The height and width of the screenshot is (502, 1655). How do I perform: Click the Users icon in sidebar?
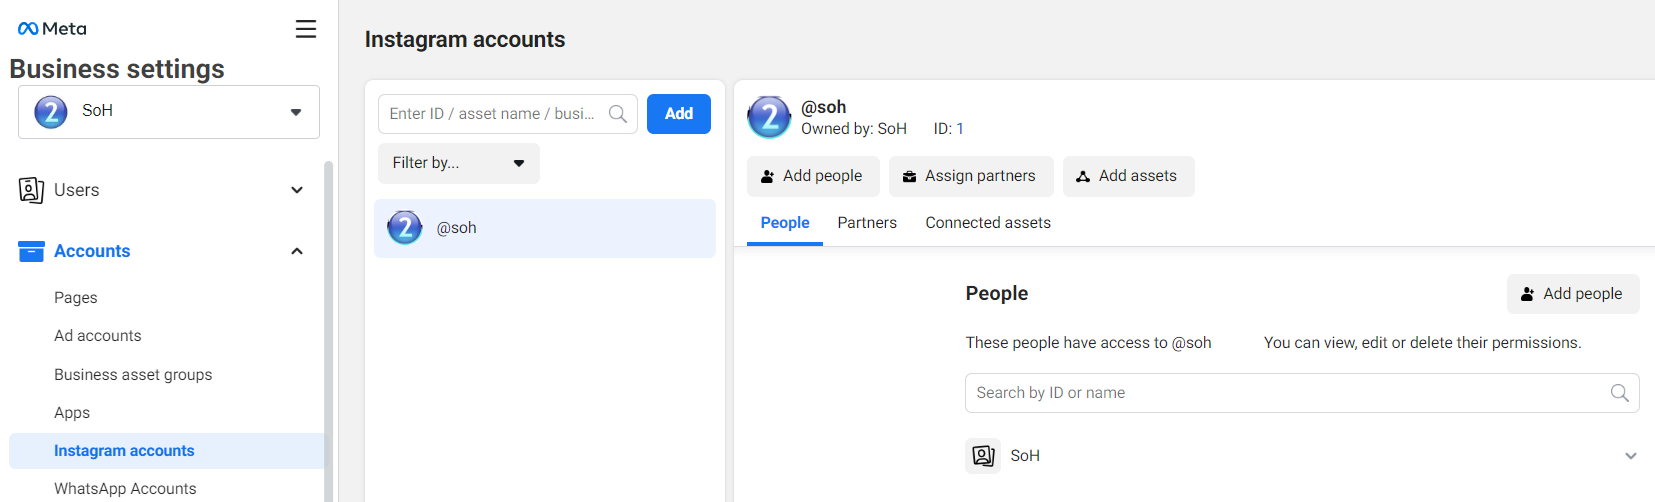coord(31,190)
